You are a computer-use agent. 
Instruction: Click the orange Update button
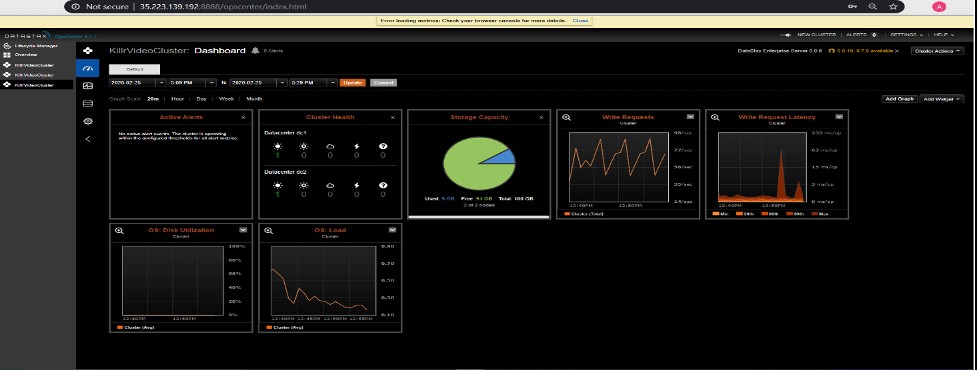pyautogui.click(x=353, y=82)
